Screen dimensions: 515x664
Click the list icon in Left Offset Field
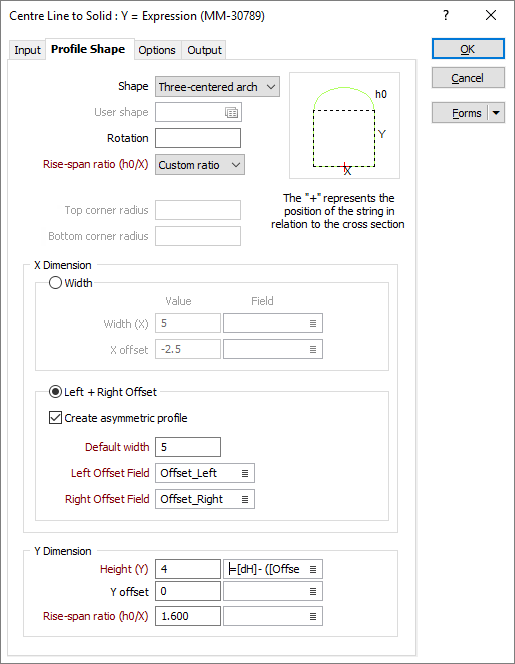[x=245, y=473]
